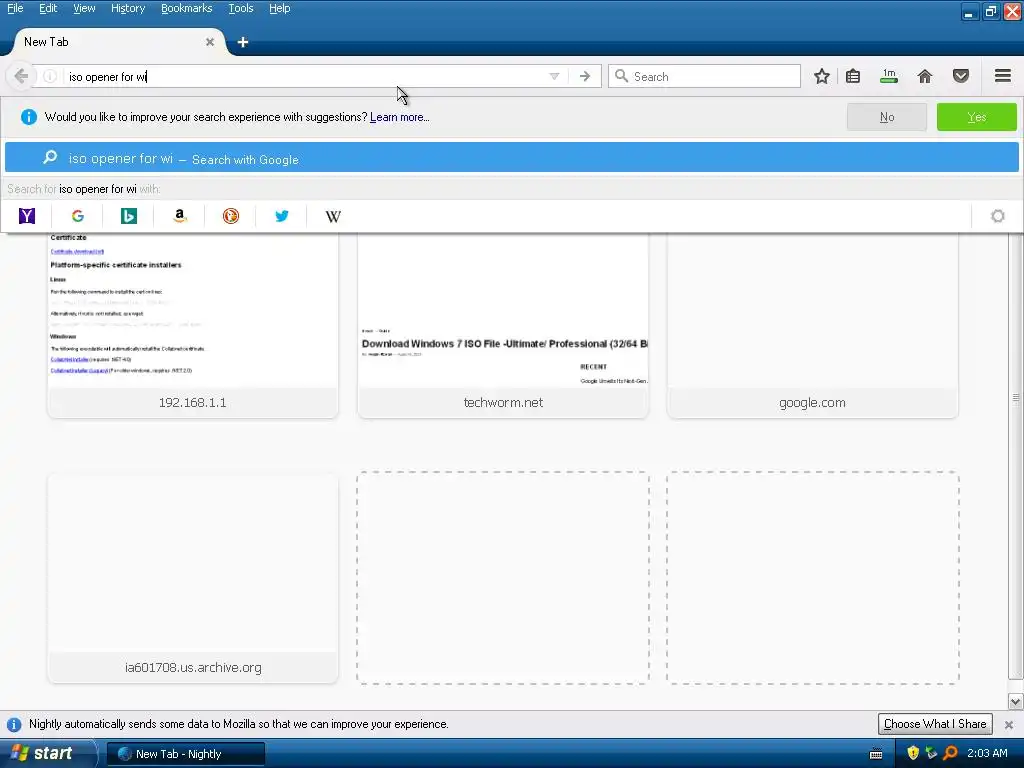
Task: Go to home page via house icon
Action: [925, 76]
